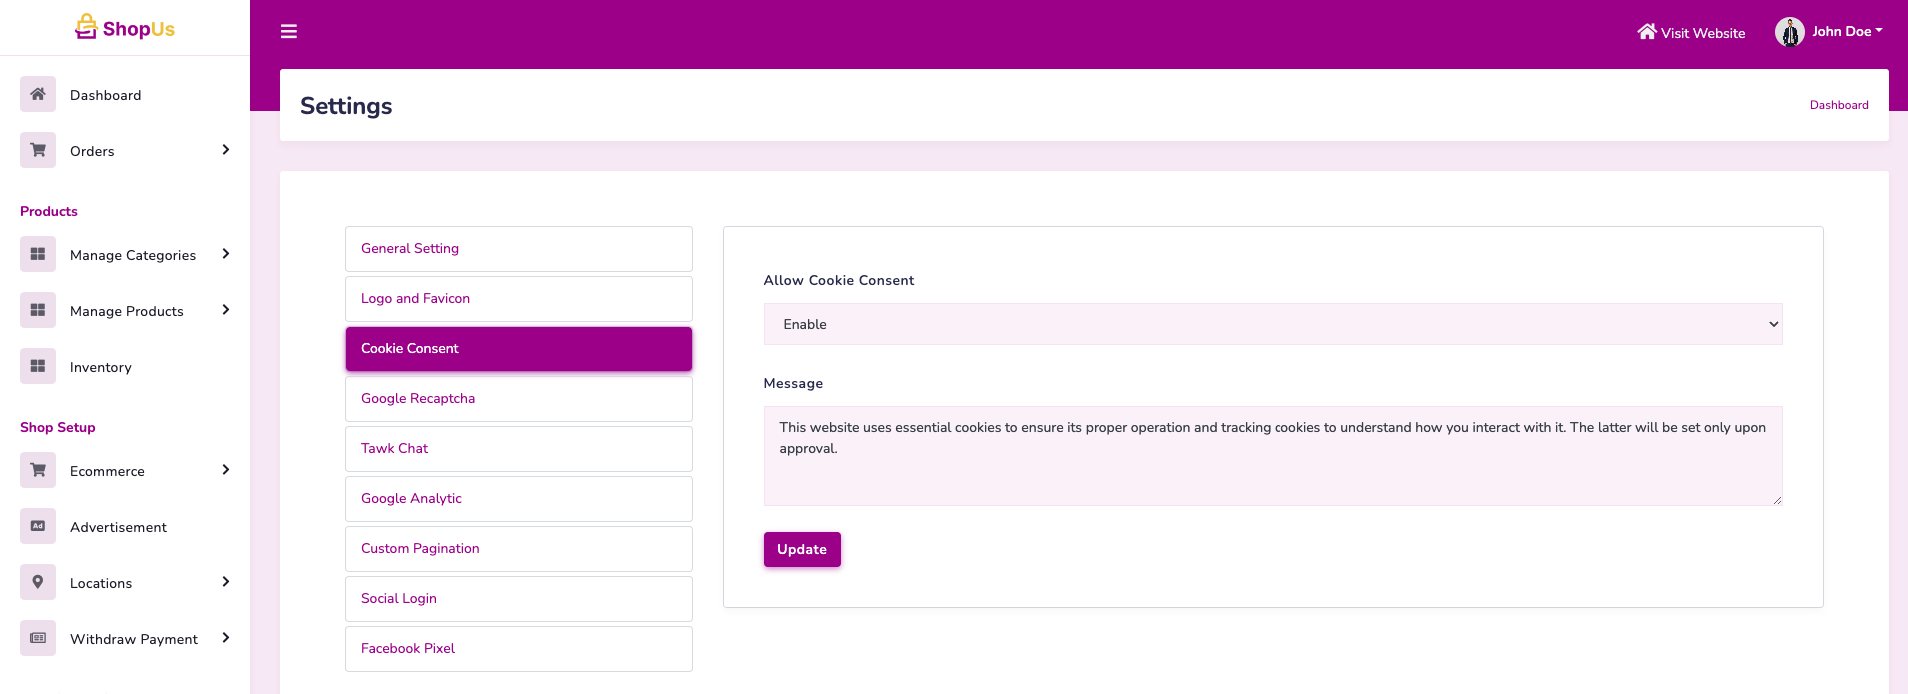Screen dimensions: 1908x694
Task: Click John Doe's profile avatar
Action: coord(1789,32)
